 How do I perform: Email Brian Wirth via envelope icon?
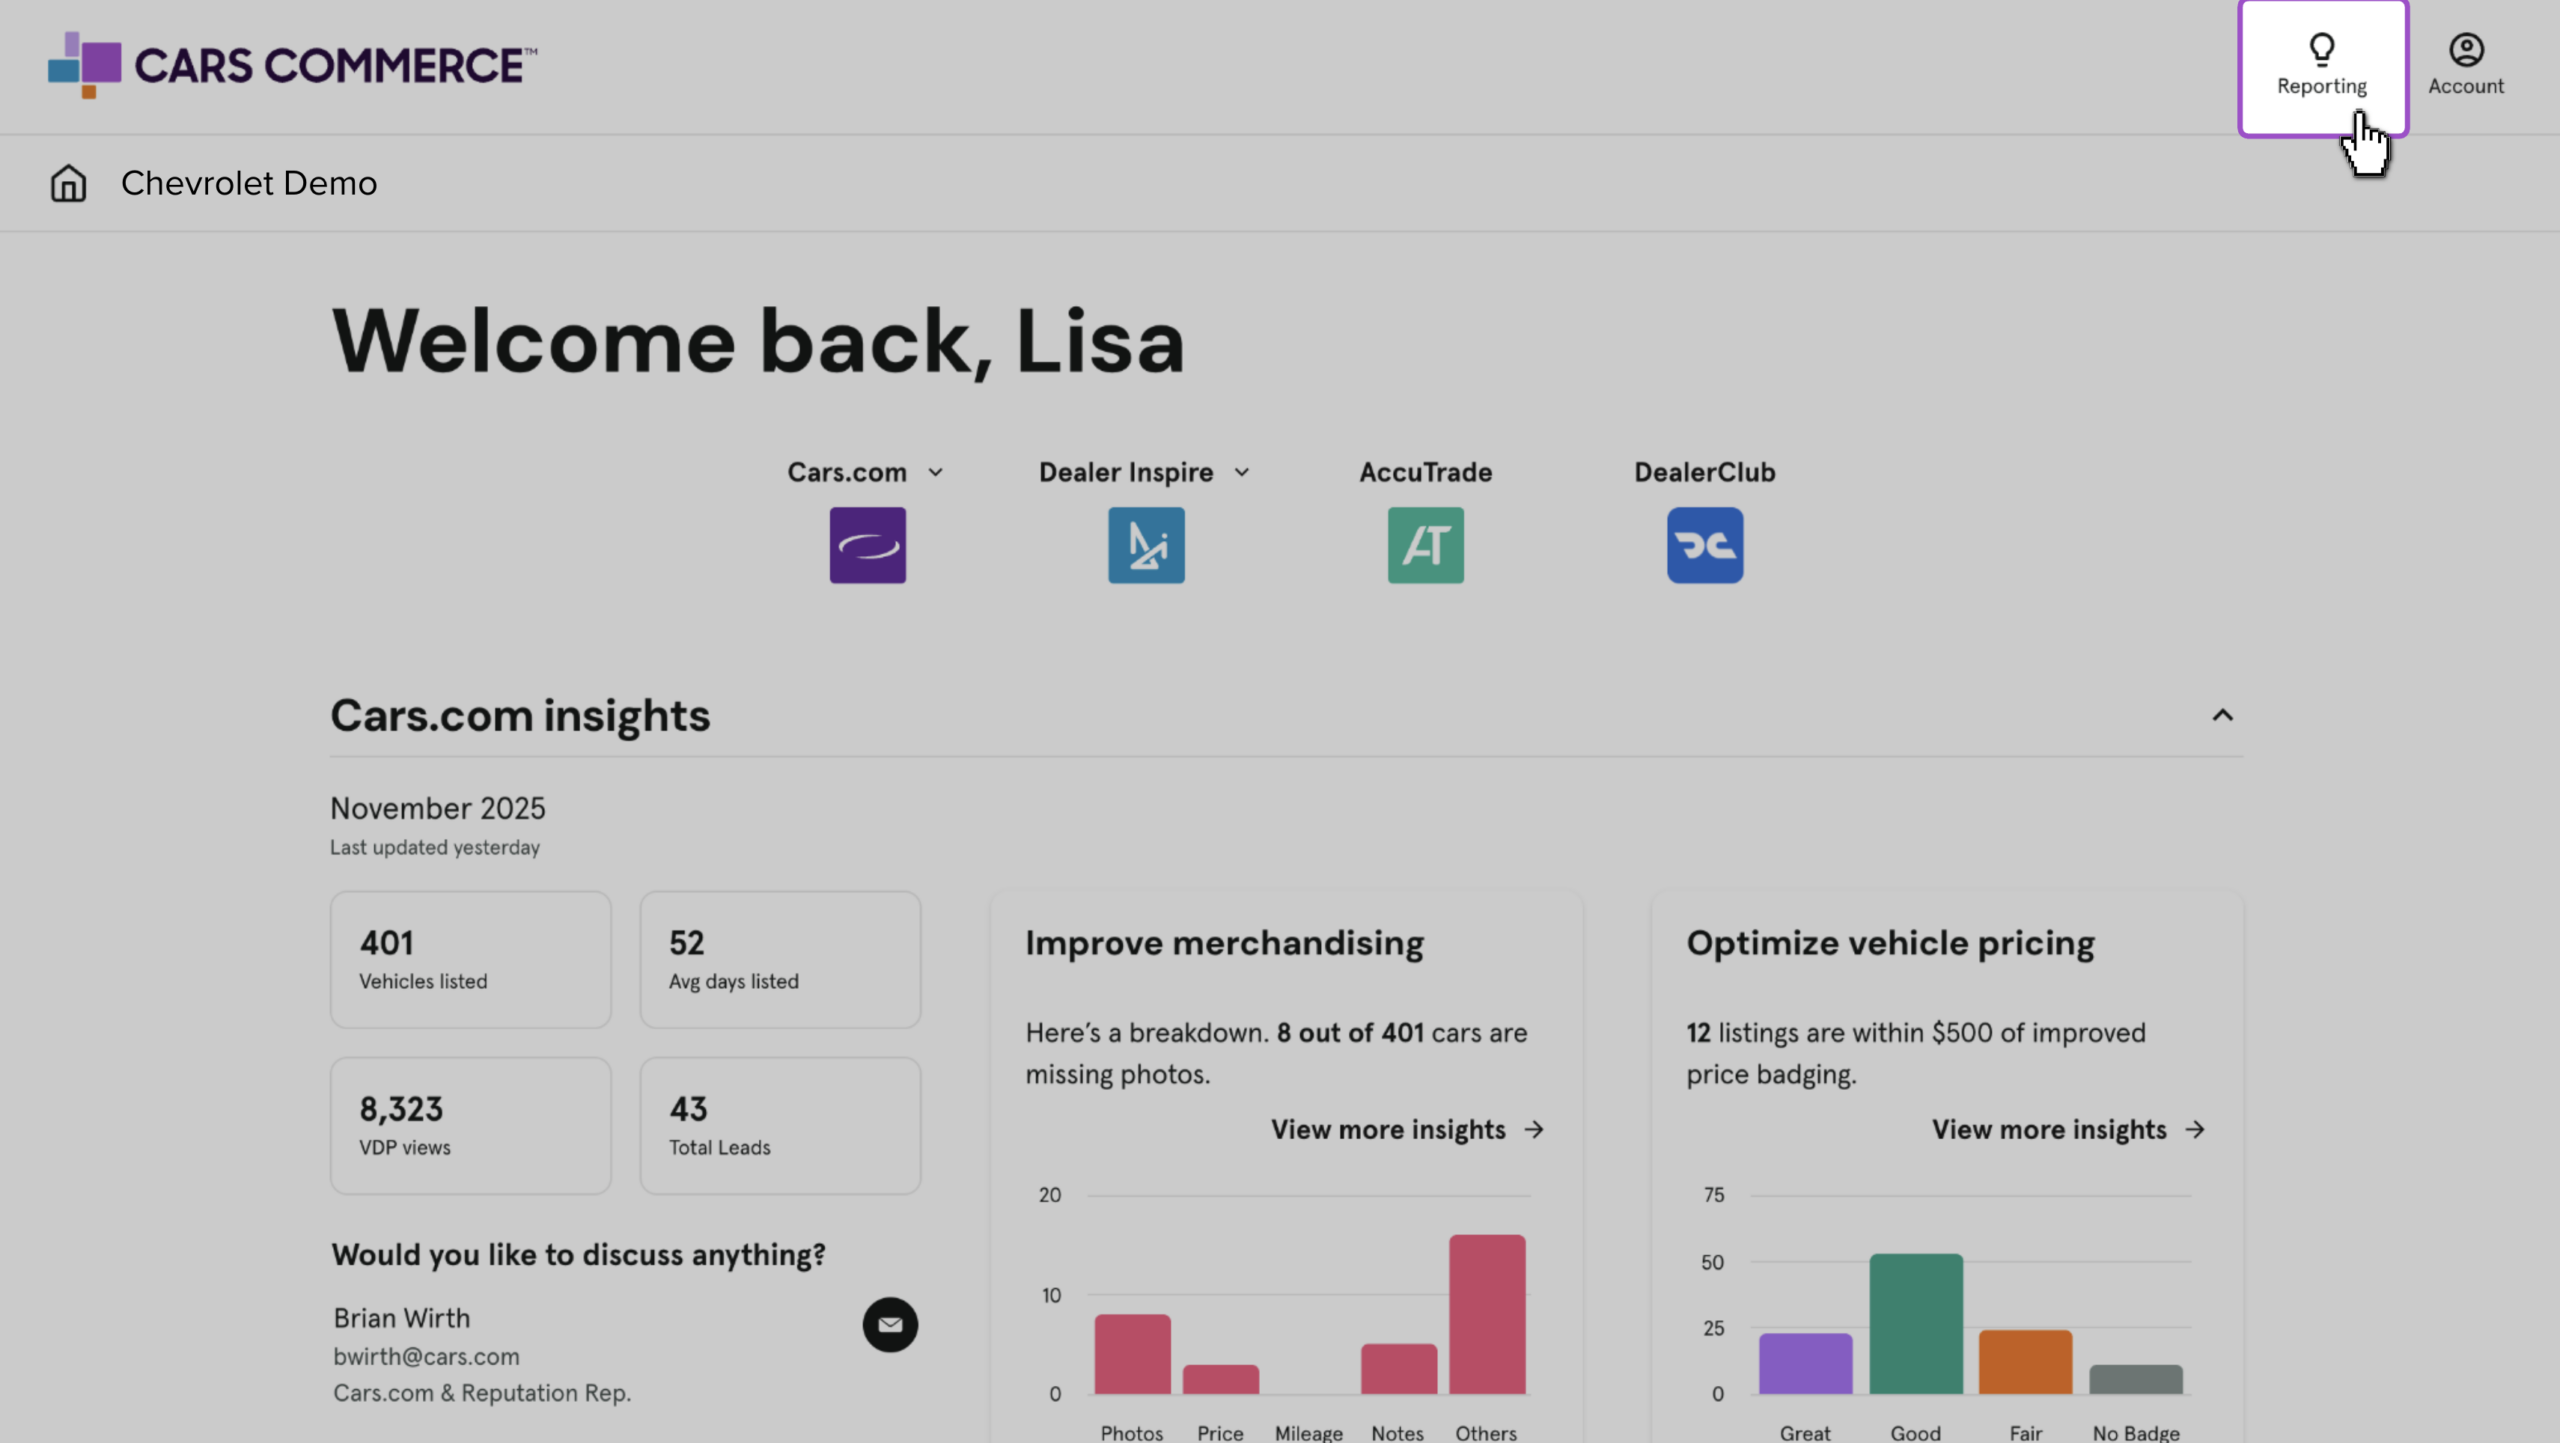(x=890, y=1325)
